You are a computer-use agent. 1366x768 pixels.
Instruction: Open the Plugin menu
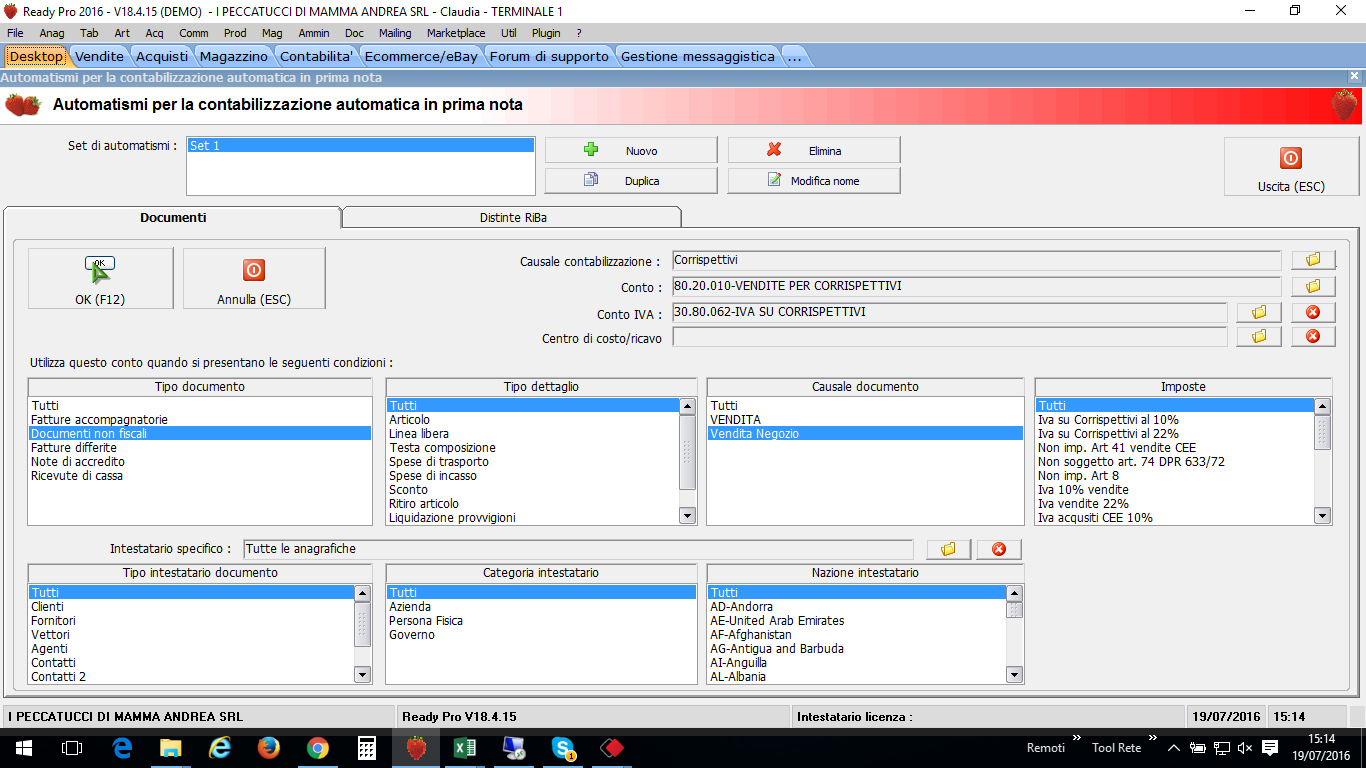coord(546,33)
